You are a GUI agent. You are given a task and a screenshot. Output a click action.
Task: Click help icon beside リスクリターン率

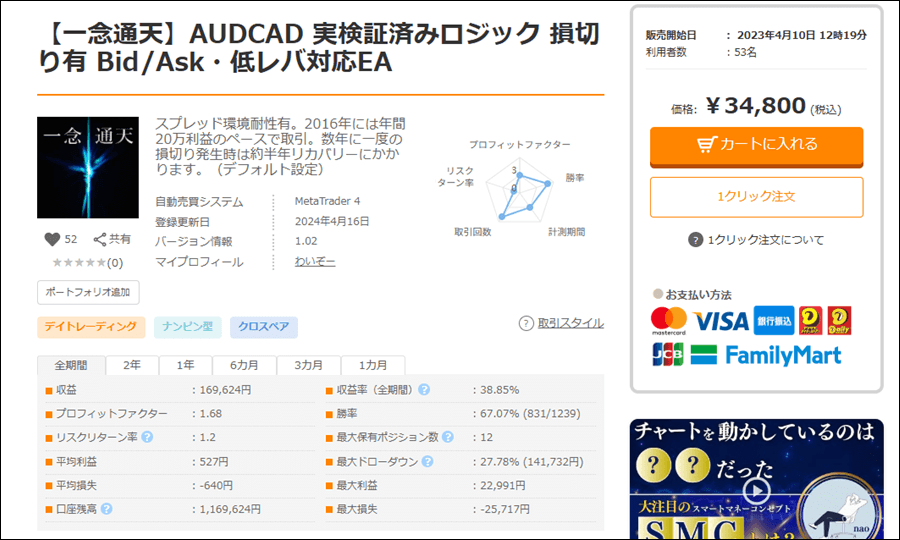(147, 437)
